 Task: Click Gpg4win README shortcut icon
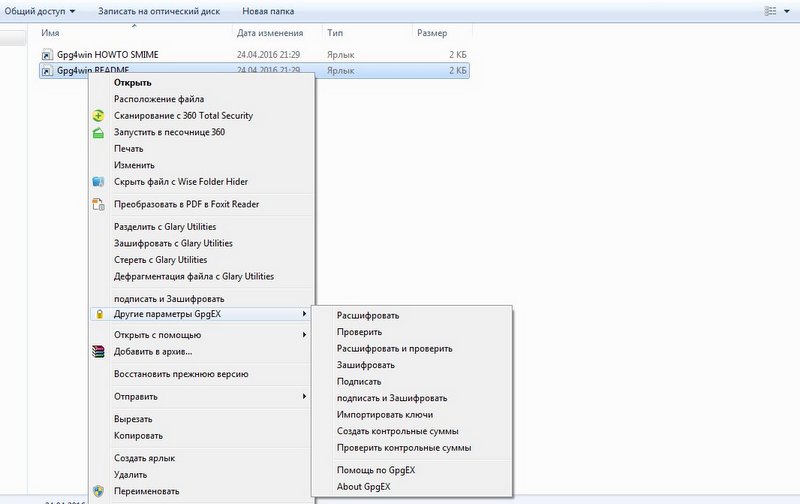click(46, 71)
